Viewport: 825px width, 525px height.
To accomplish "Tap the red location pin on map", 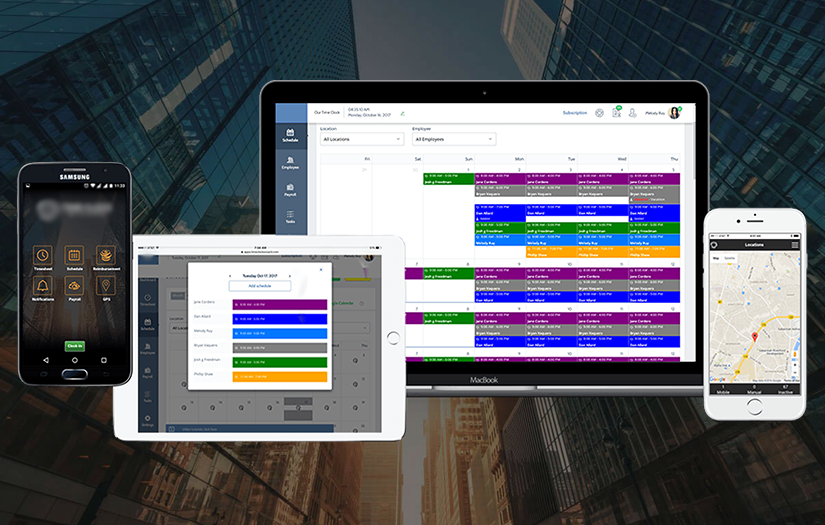I will (753, 338).
